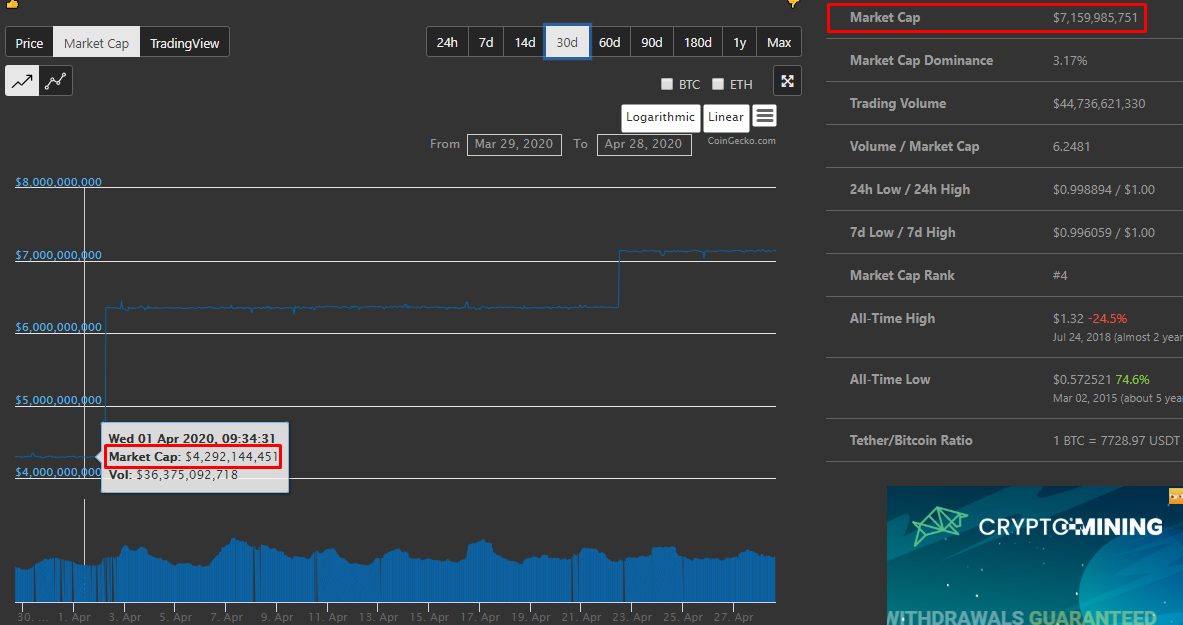
Task: Click the small orange ad badge icon
Action: point(1176,495)
